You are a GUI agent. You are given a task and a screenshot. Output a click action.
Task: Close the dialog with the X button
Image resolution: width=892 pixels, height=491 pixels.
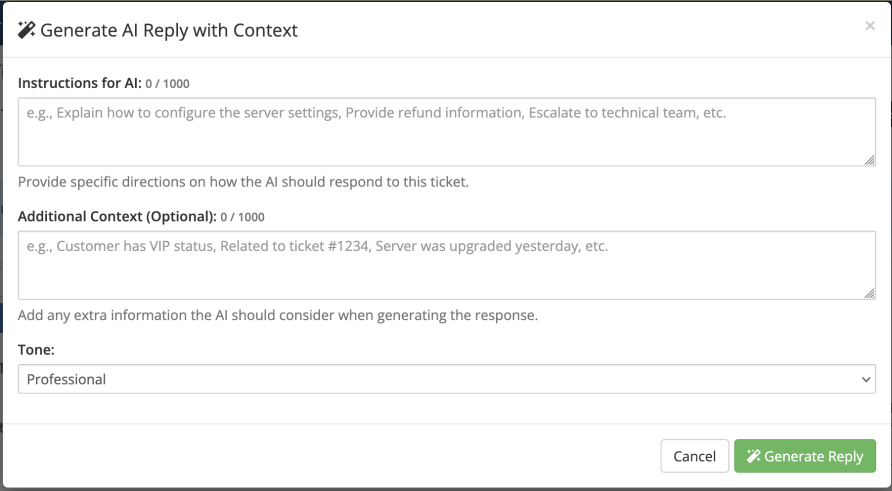869,27
